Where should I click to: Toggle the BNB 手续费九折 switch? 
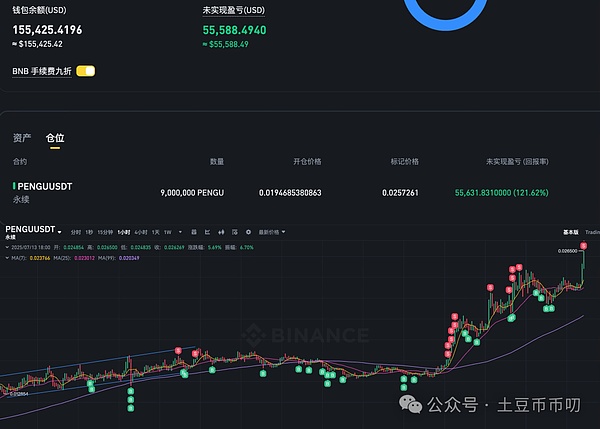(85, 71)
